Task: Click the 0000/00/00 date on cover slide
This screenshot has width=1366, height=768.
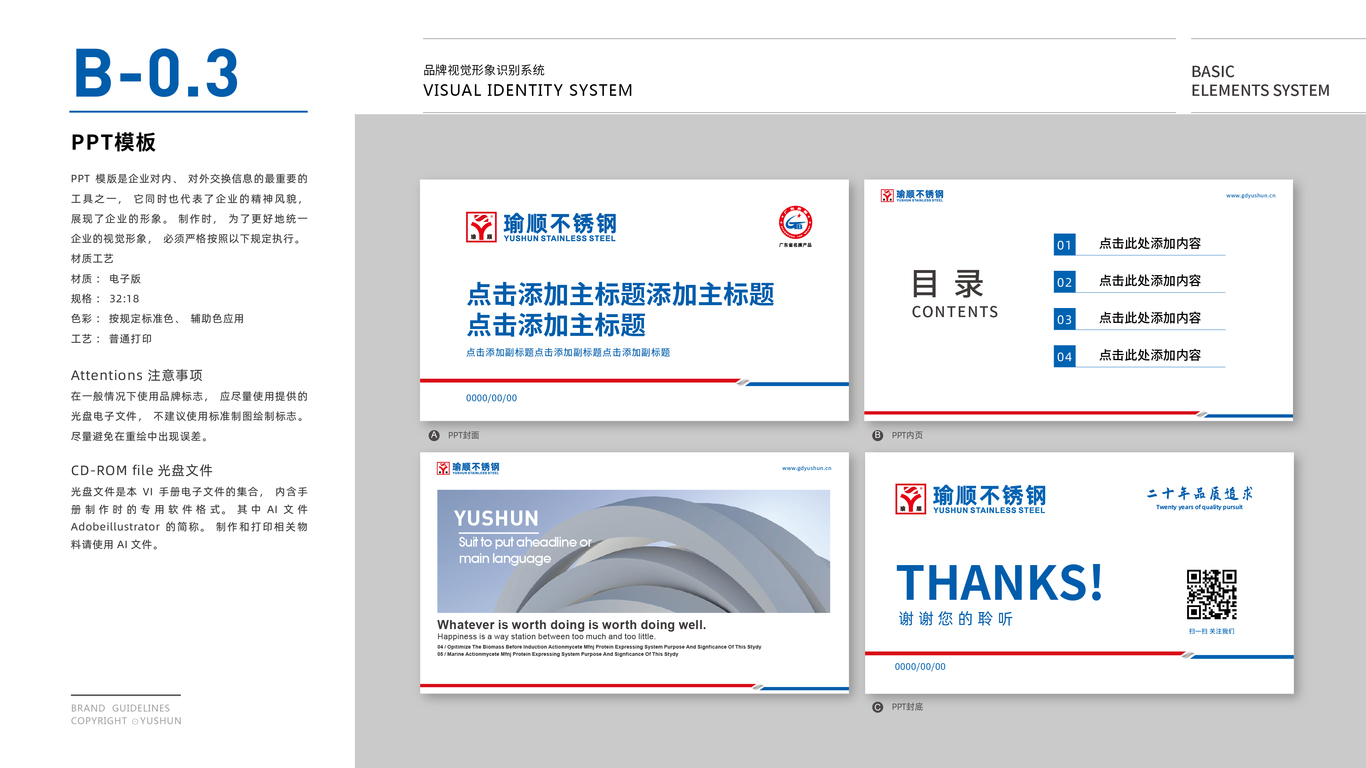Action: click(492, 398)
